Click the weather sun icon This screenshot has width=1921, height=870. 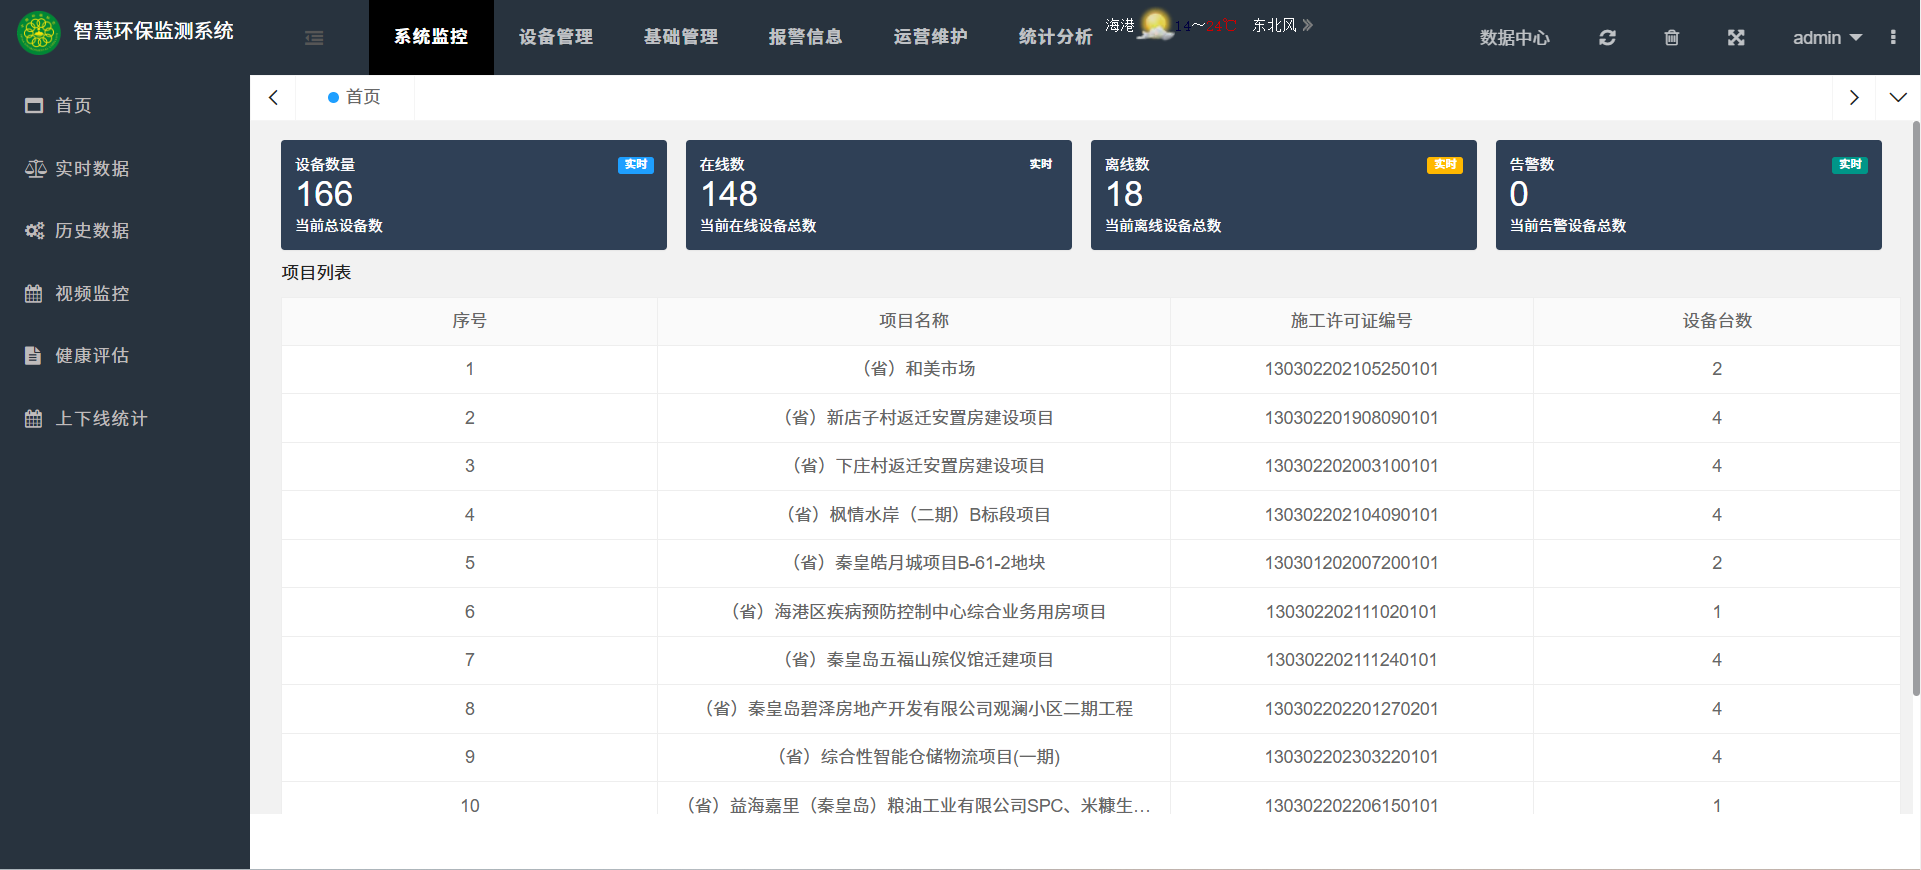click(1156, 24)
